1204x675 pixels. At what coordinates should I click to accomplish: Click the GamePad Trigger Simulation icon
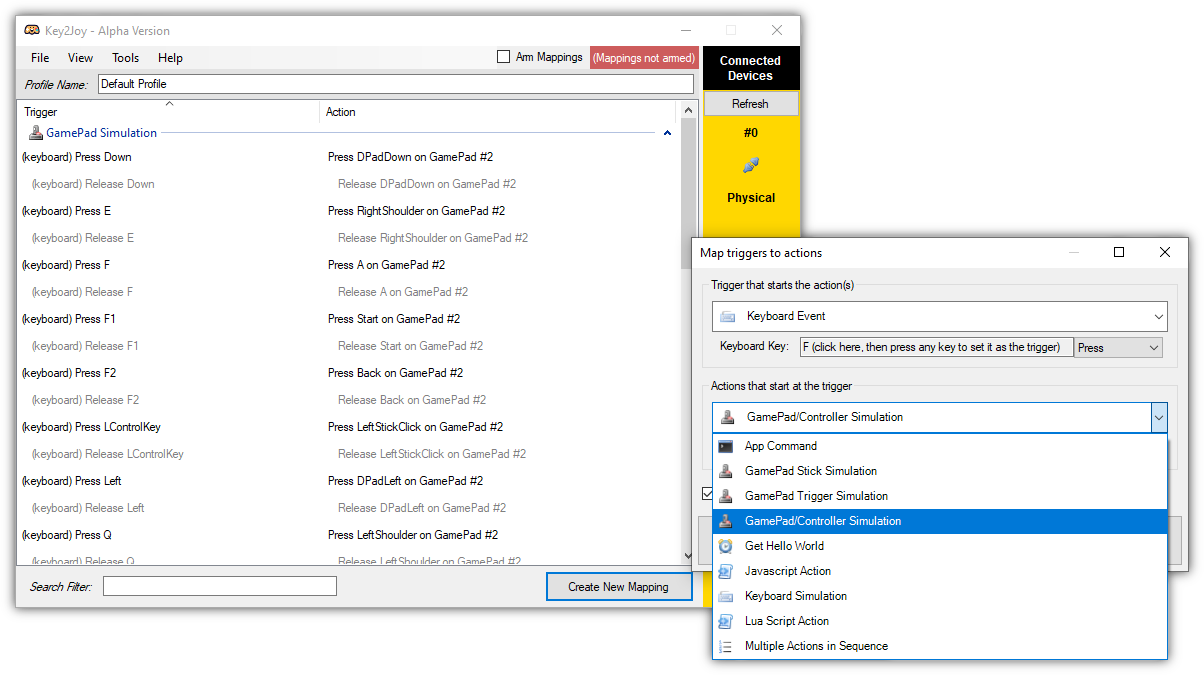726,496
